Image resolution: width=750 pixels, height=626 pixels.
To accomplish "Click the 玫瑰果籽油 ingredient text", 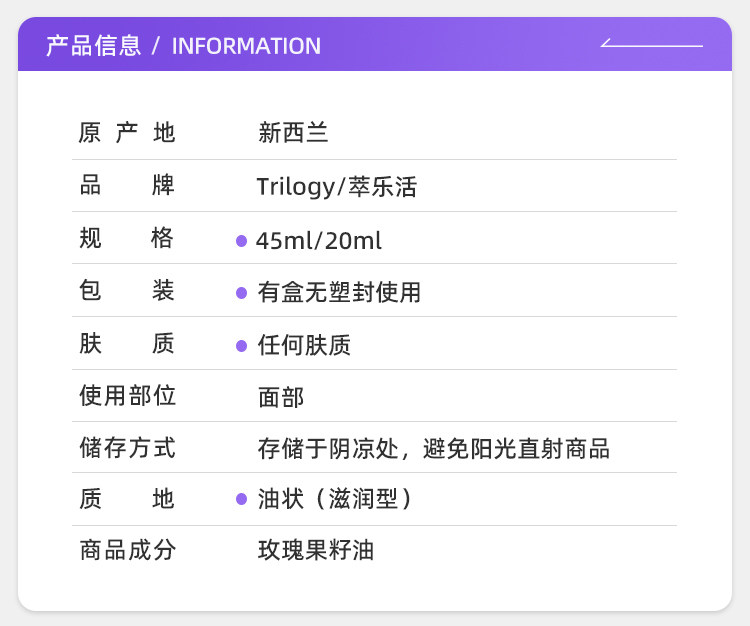I will click(x=316, y=550).
